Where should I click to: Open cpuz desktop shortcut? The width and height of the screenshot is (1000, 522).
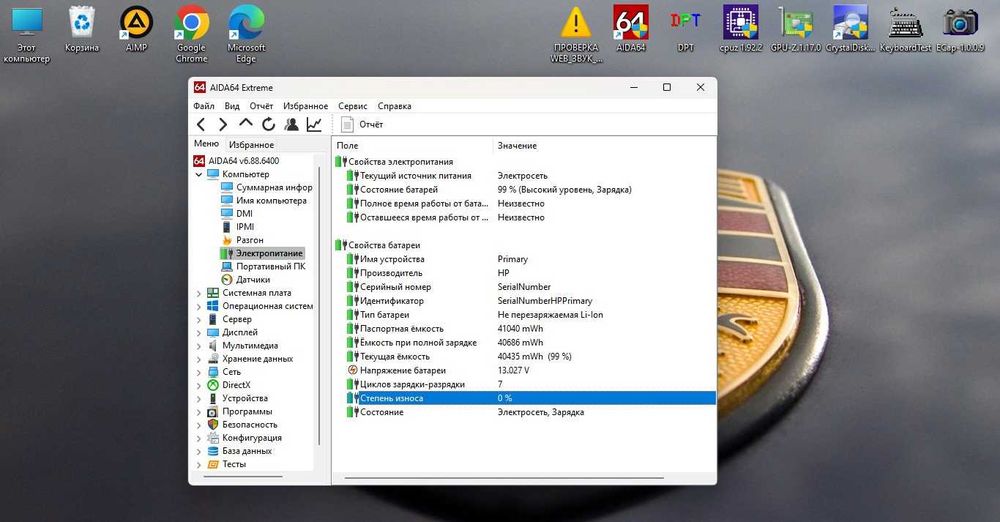tap(740, 30)
